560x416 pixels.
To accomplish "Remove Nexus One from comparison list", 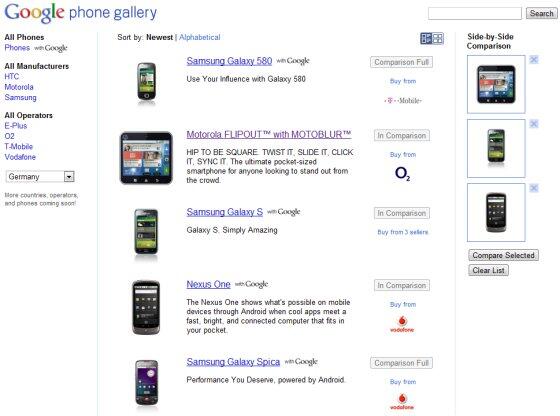I will [x=534, y=188].
